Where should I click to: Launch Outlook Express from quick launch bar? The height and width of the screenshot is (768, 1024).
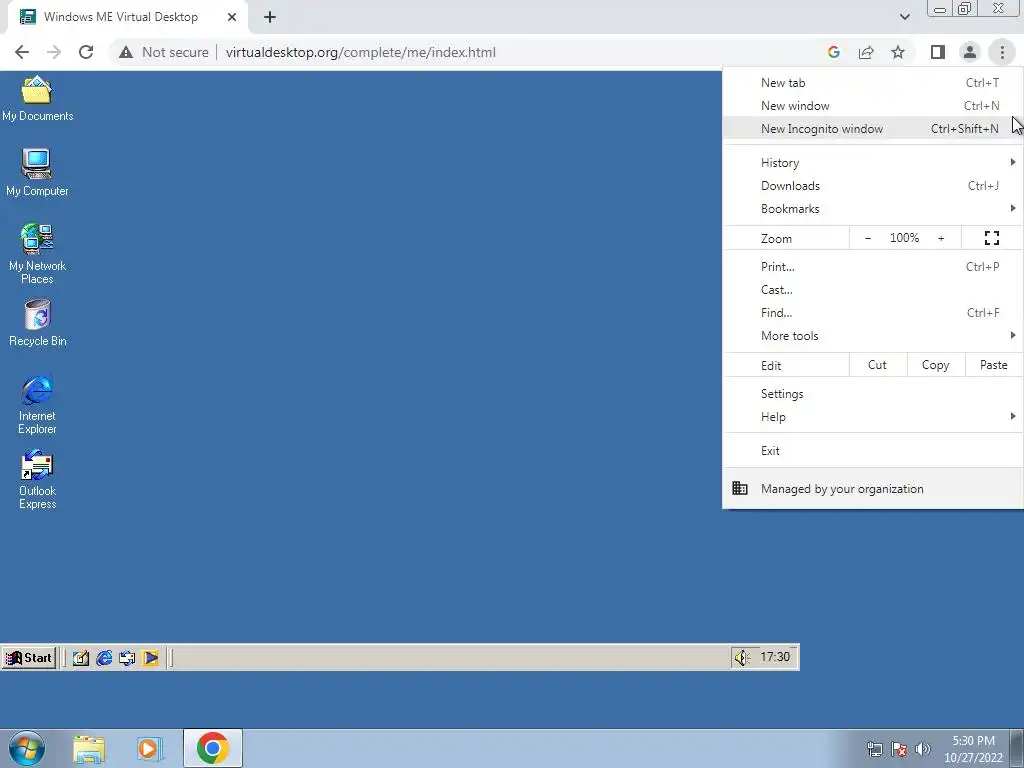pos(127,658)
